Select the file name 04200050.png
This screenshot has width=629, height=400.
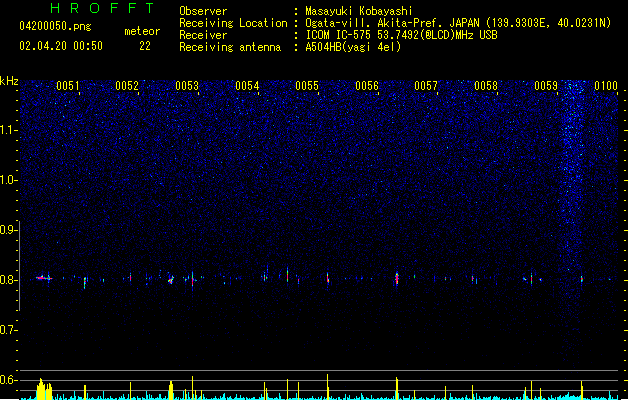55,26
